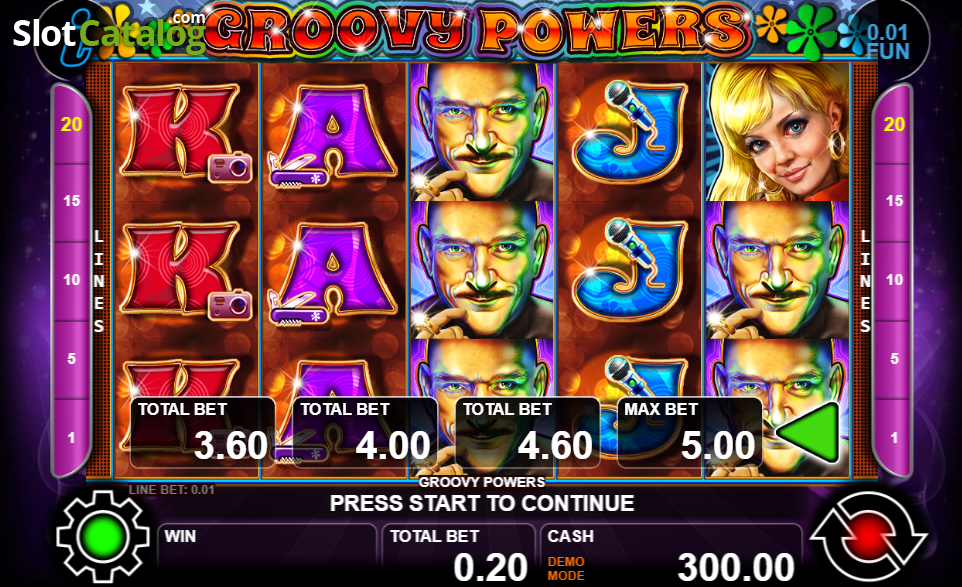Viewport: 962px width, 587px height.
Task: Select the 4.00 total bet option
Action: click(365, 433)
